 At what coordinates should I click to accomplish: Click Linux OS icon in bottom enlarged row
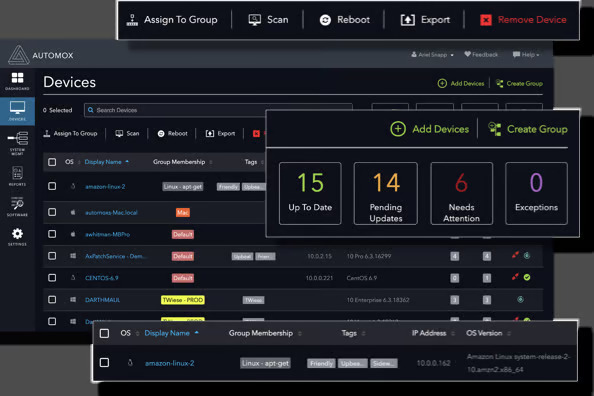pyautogui.click(x=130, y=363)
